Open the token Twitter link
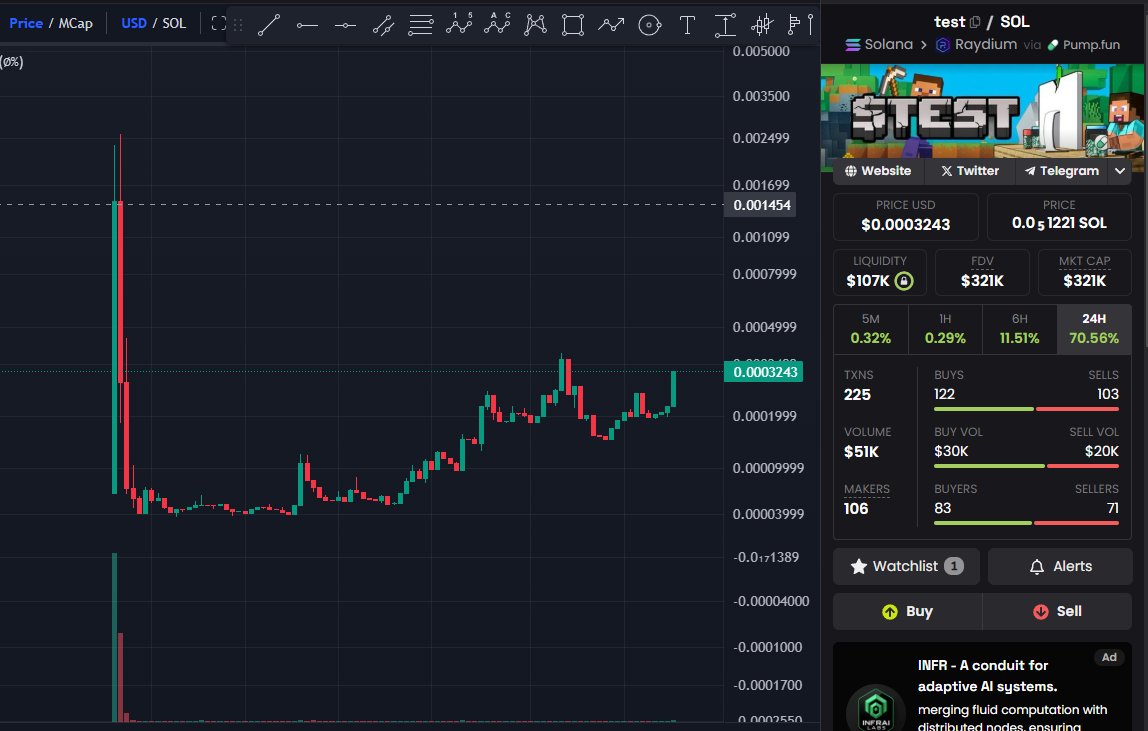 point(969,171)
